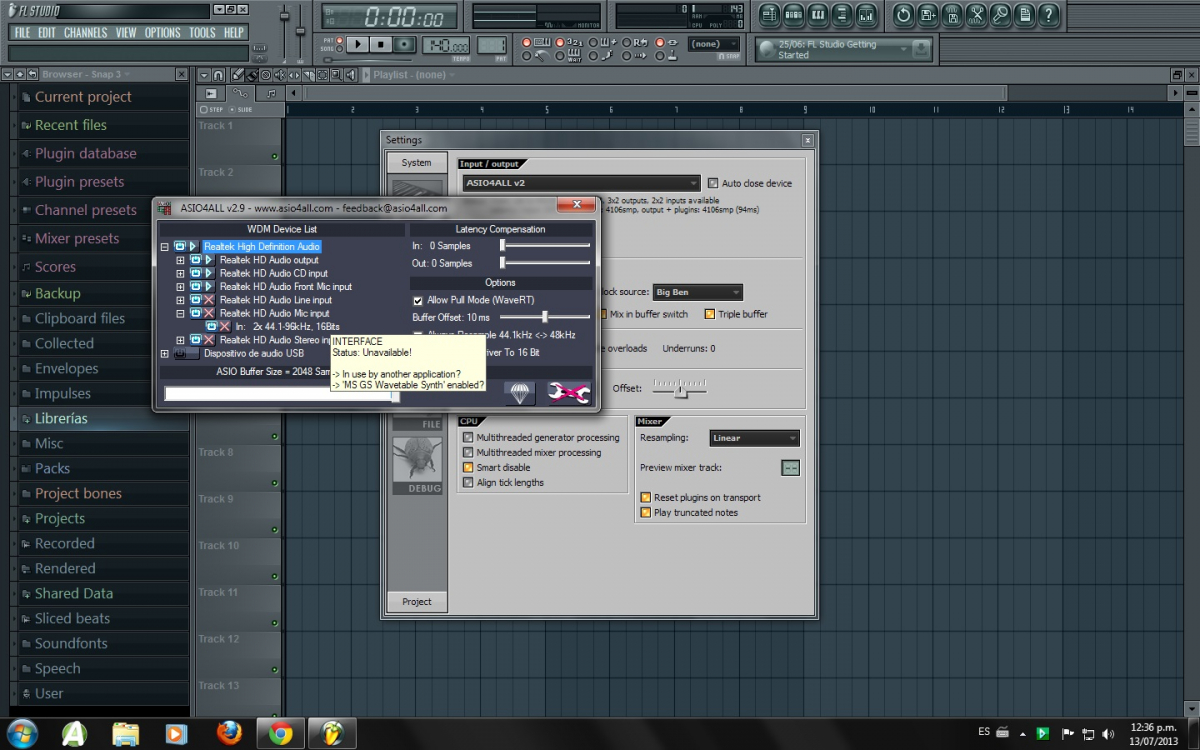
Task: Click the undo history circular arrow icon
Action: (903, 15)
